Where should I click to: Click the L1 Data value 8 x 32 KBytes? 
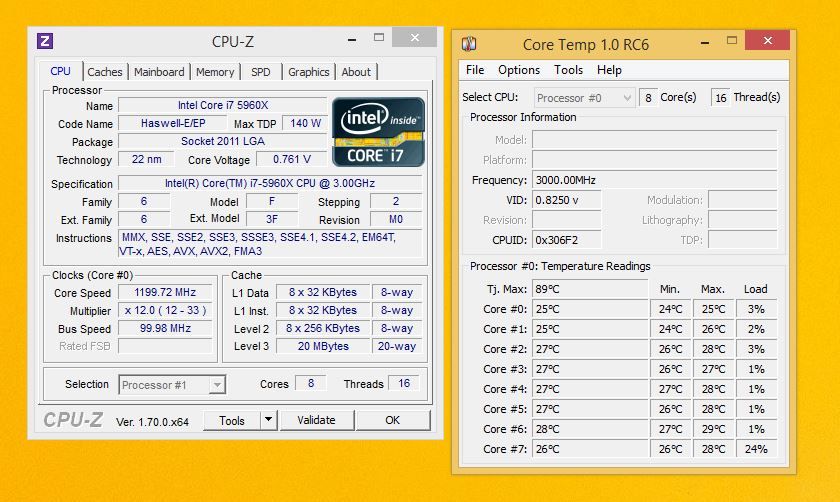click(322, 293)
